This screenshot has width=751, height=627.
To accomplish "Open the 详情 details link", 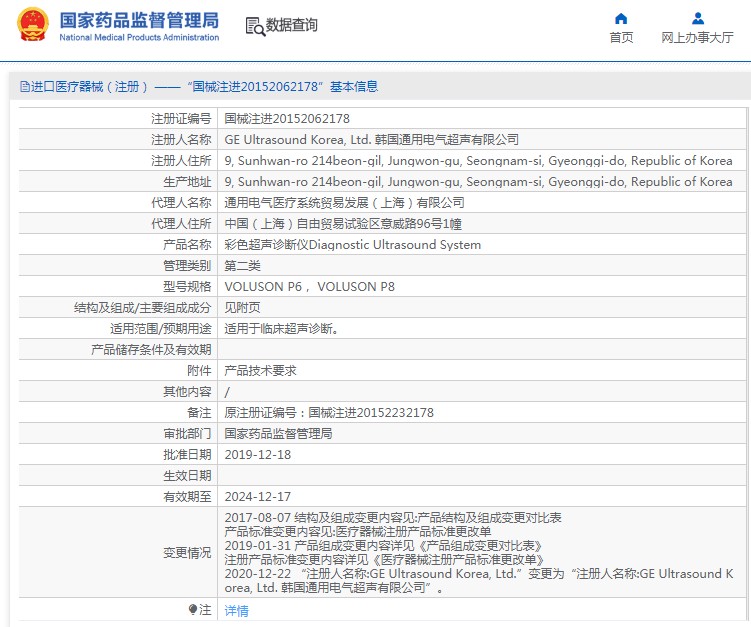I will pos(237,611).
